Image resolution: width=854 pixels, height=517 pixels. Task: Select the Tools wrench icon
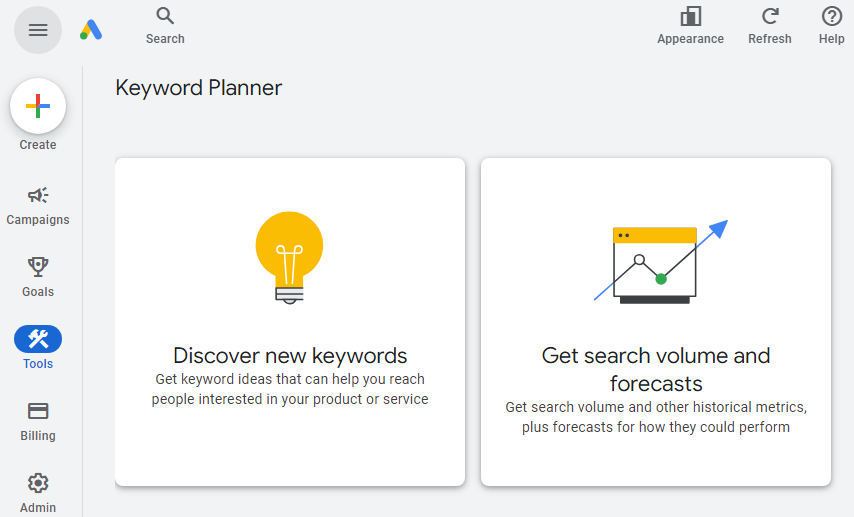coord(38,339)
